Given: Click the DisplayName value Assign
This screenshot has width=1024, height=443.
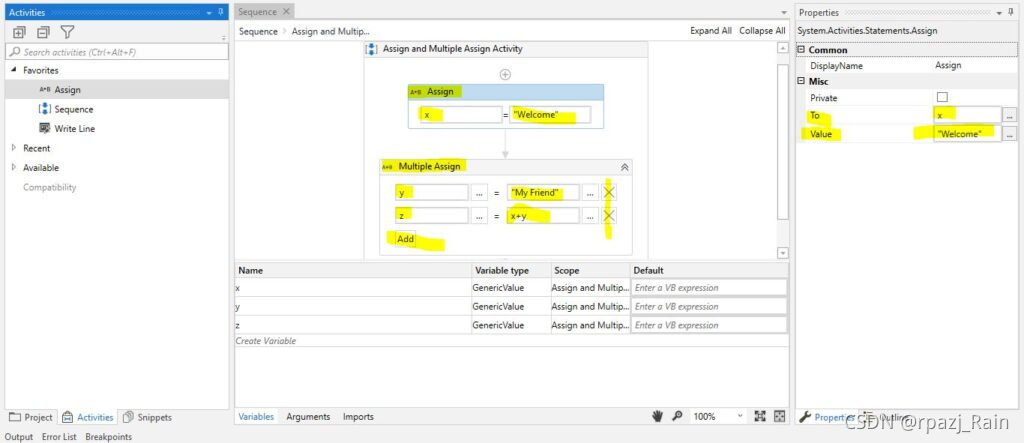Looking at the screenshot, I should coord(948,66).
